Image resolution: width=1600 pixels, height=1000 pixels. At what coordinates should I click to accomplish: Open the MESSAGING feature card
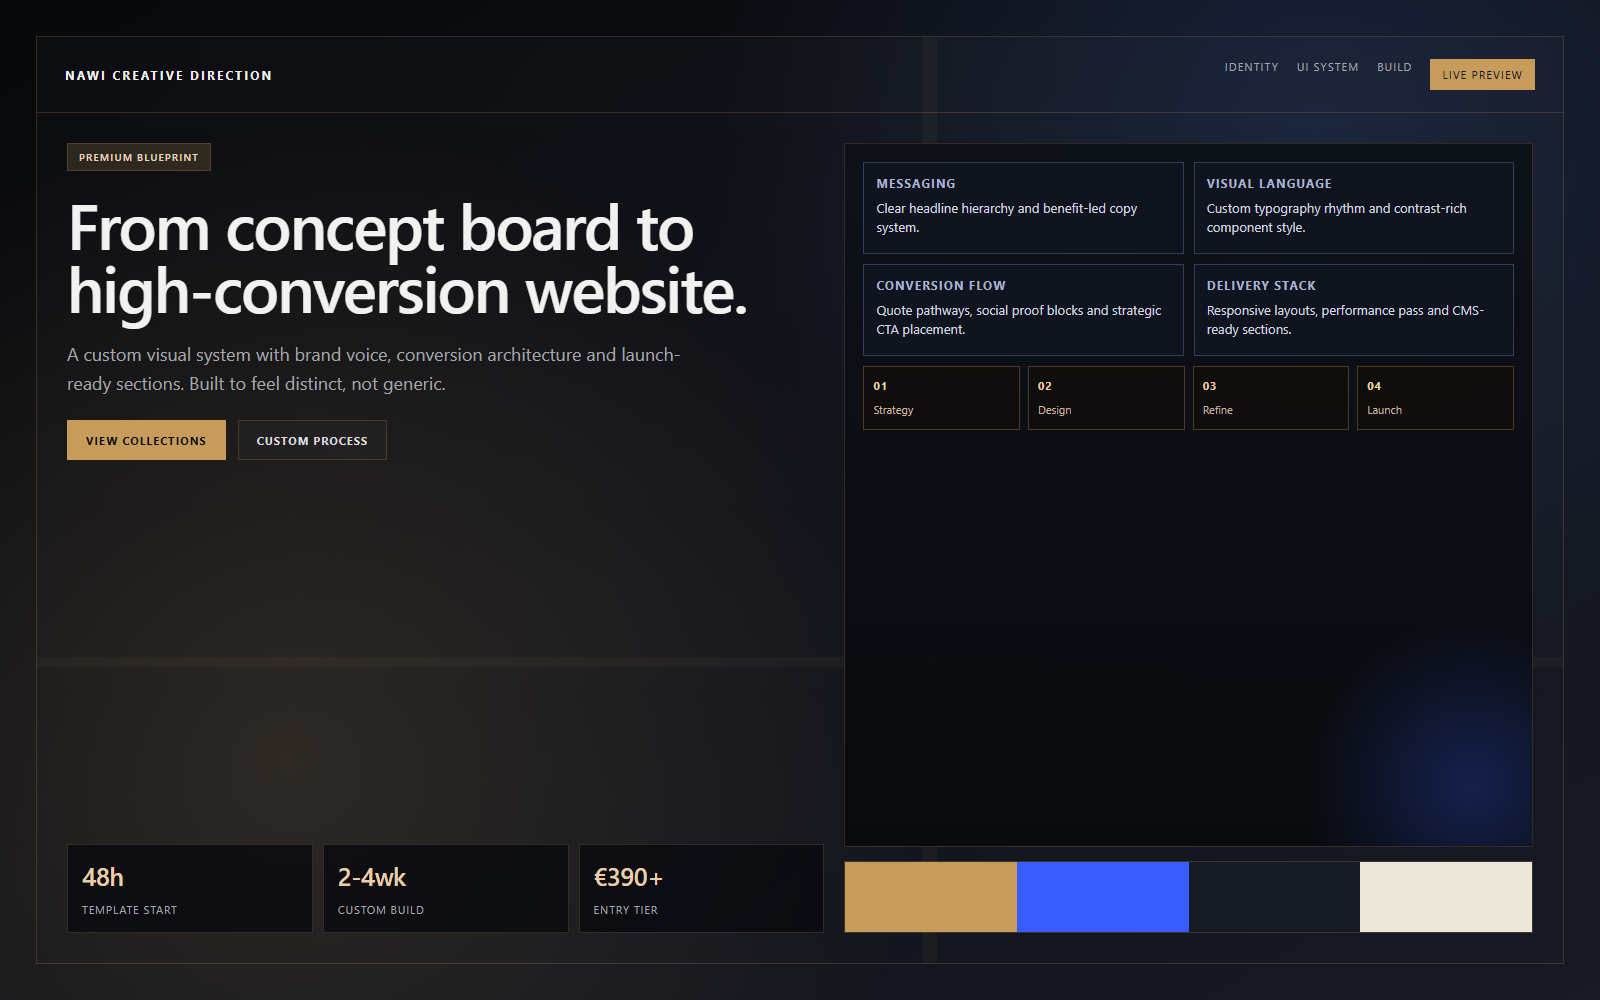1022,207
